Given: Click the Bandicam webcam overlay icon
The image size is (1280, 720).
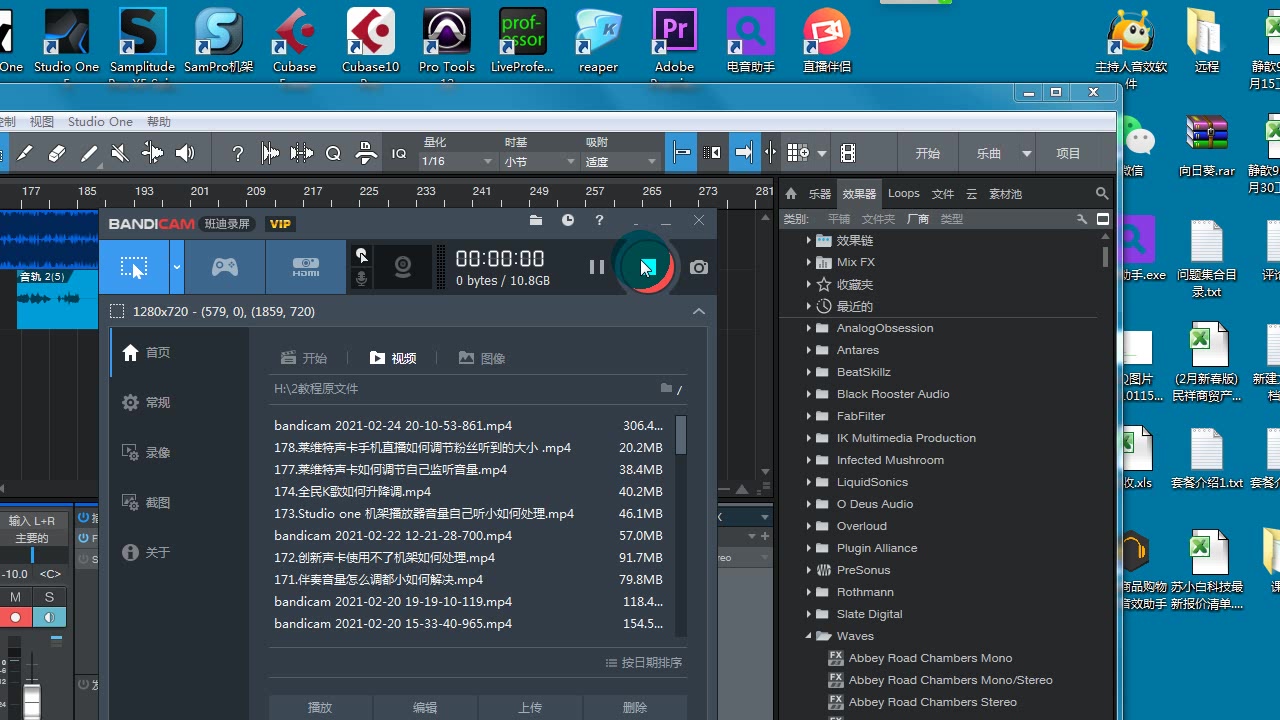Looking at the screenshot, I should point(403,267).
